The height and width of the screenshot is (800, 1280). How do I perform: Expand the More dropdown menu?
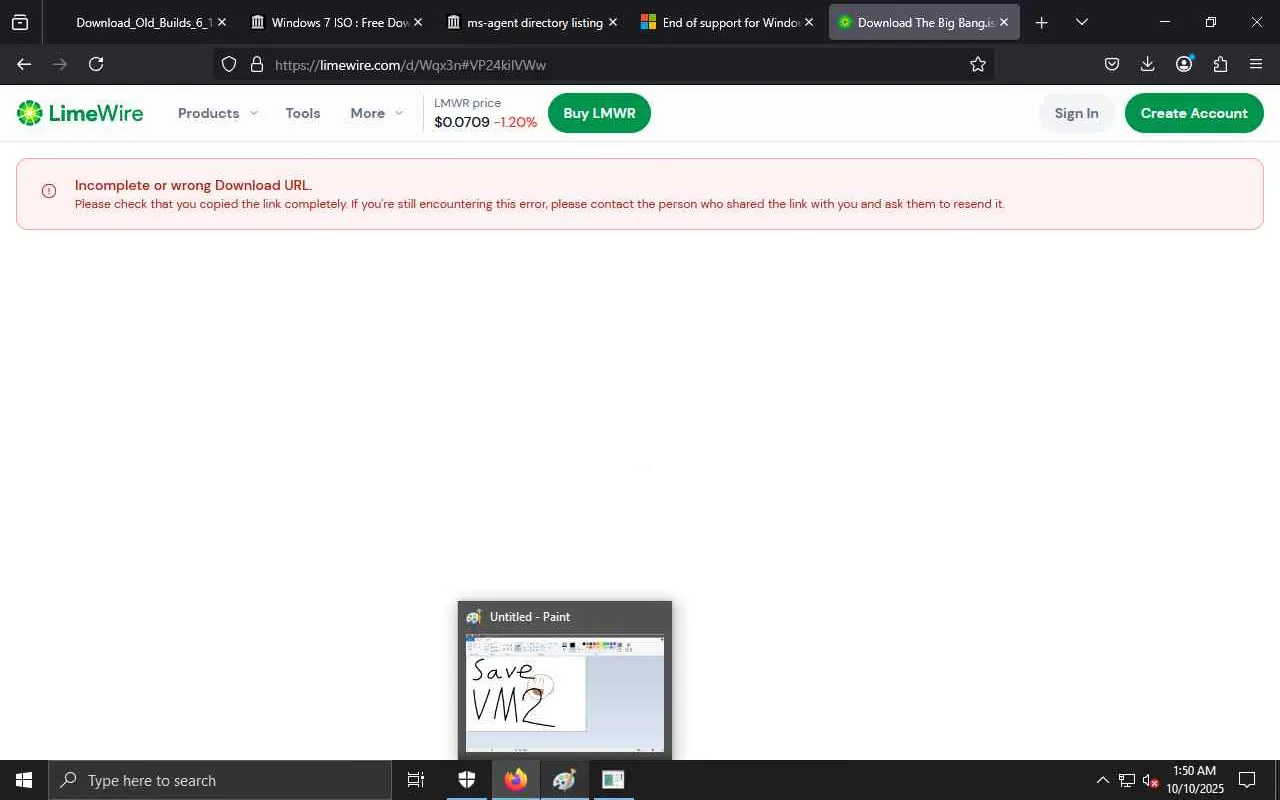(377, 113)
